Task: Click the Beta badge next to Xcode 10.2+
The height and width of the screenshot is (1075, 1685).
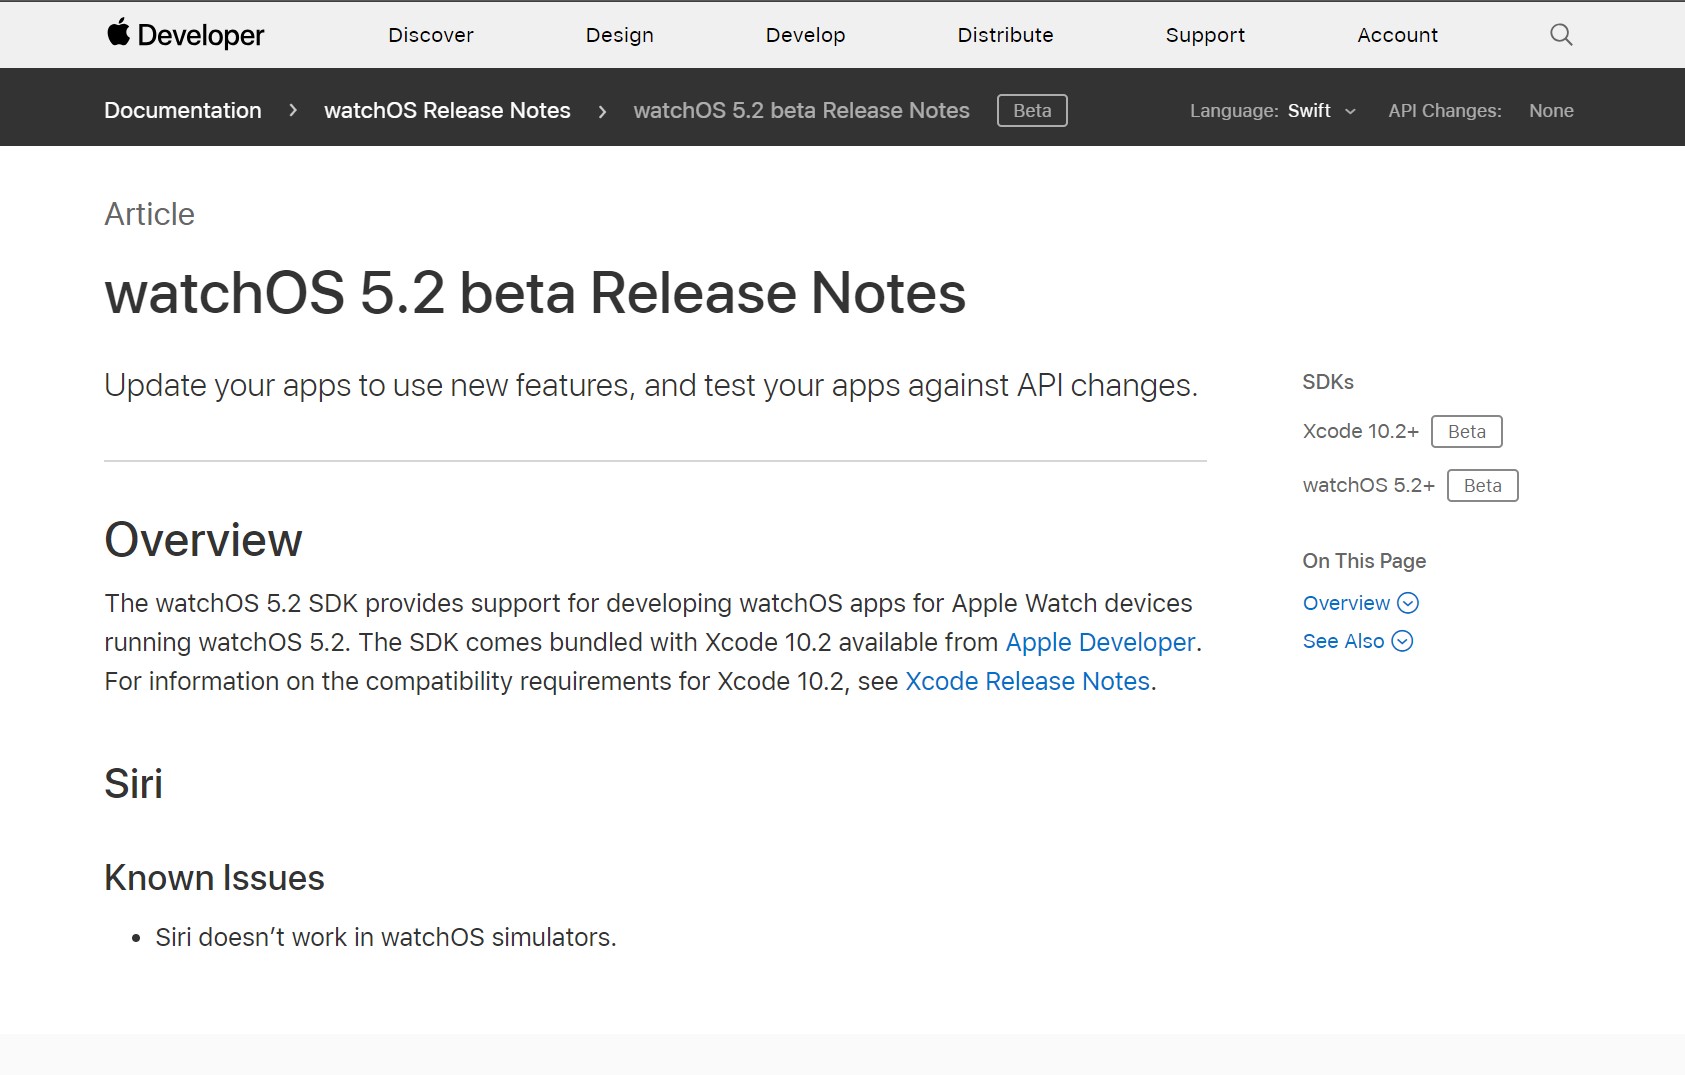Action: (1467, 431)
